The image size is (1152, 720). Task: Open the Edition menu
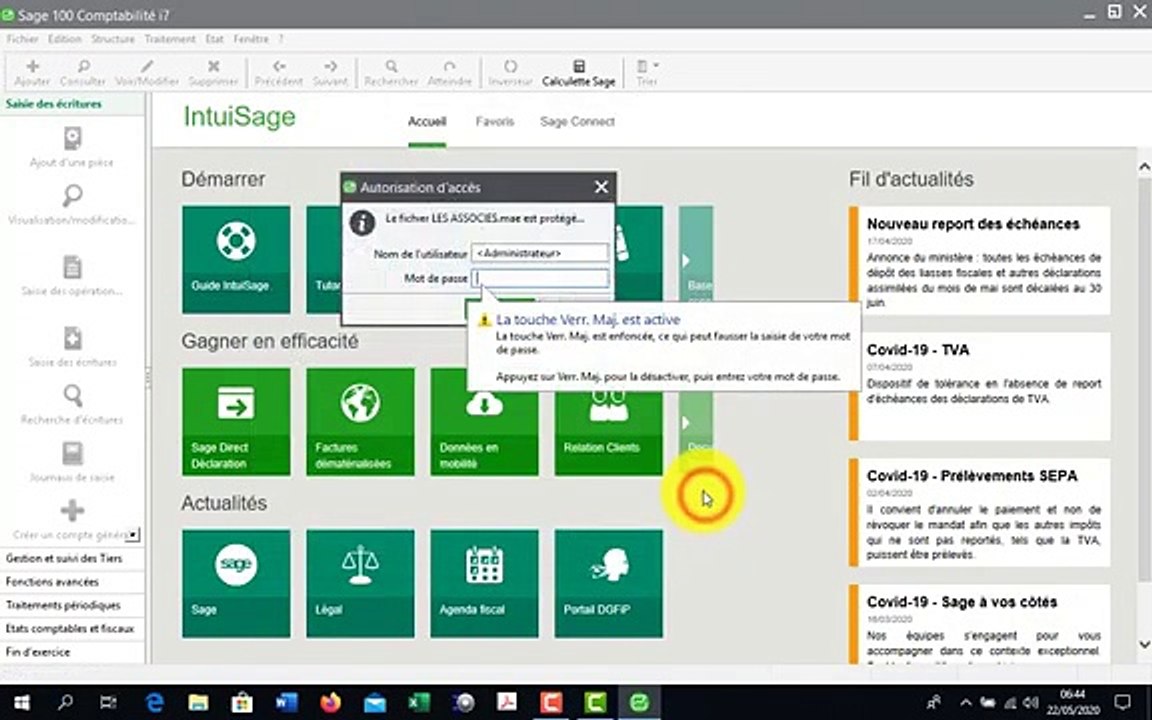[65, 39]
